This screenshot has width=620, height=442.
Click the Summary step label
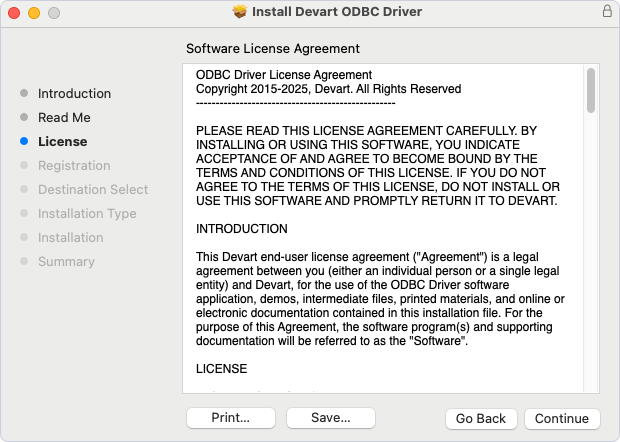pos(66,261)
